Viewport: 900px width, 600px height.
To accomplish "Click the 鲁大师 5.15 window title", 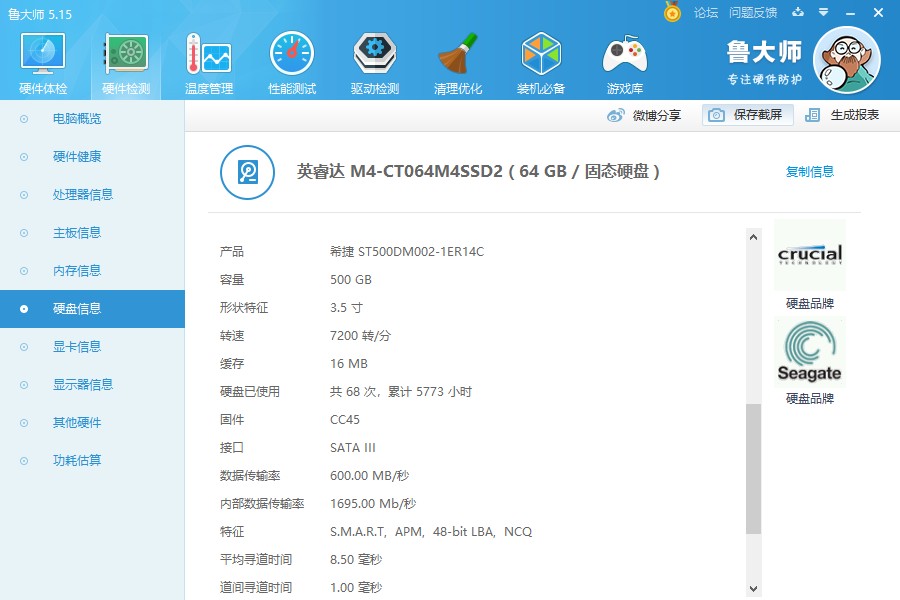I will 40,14.
